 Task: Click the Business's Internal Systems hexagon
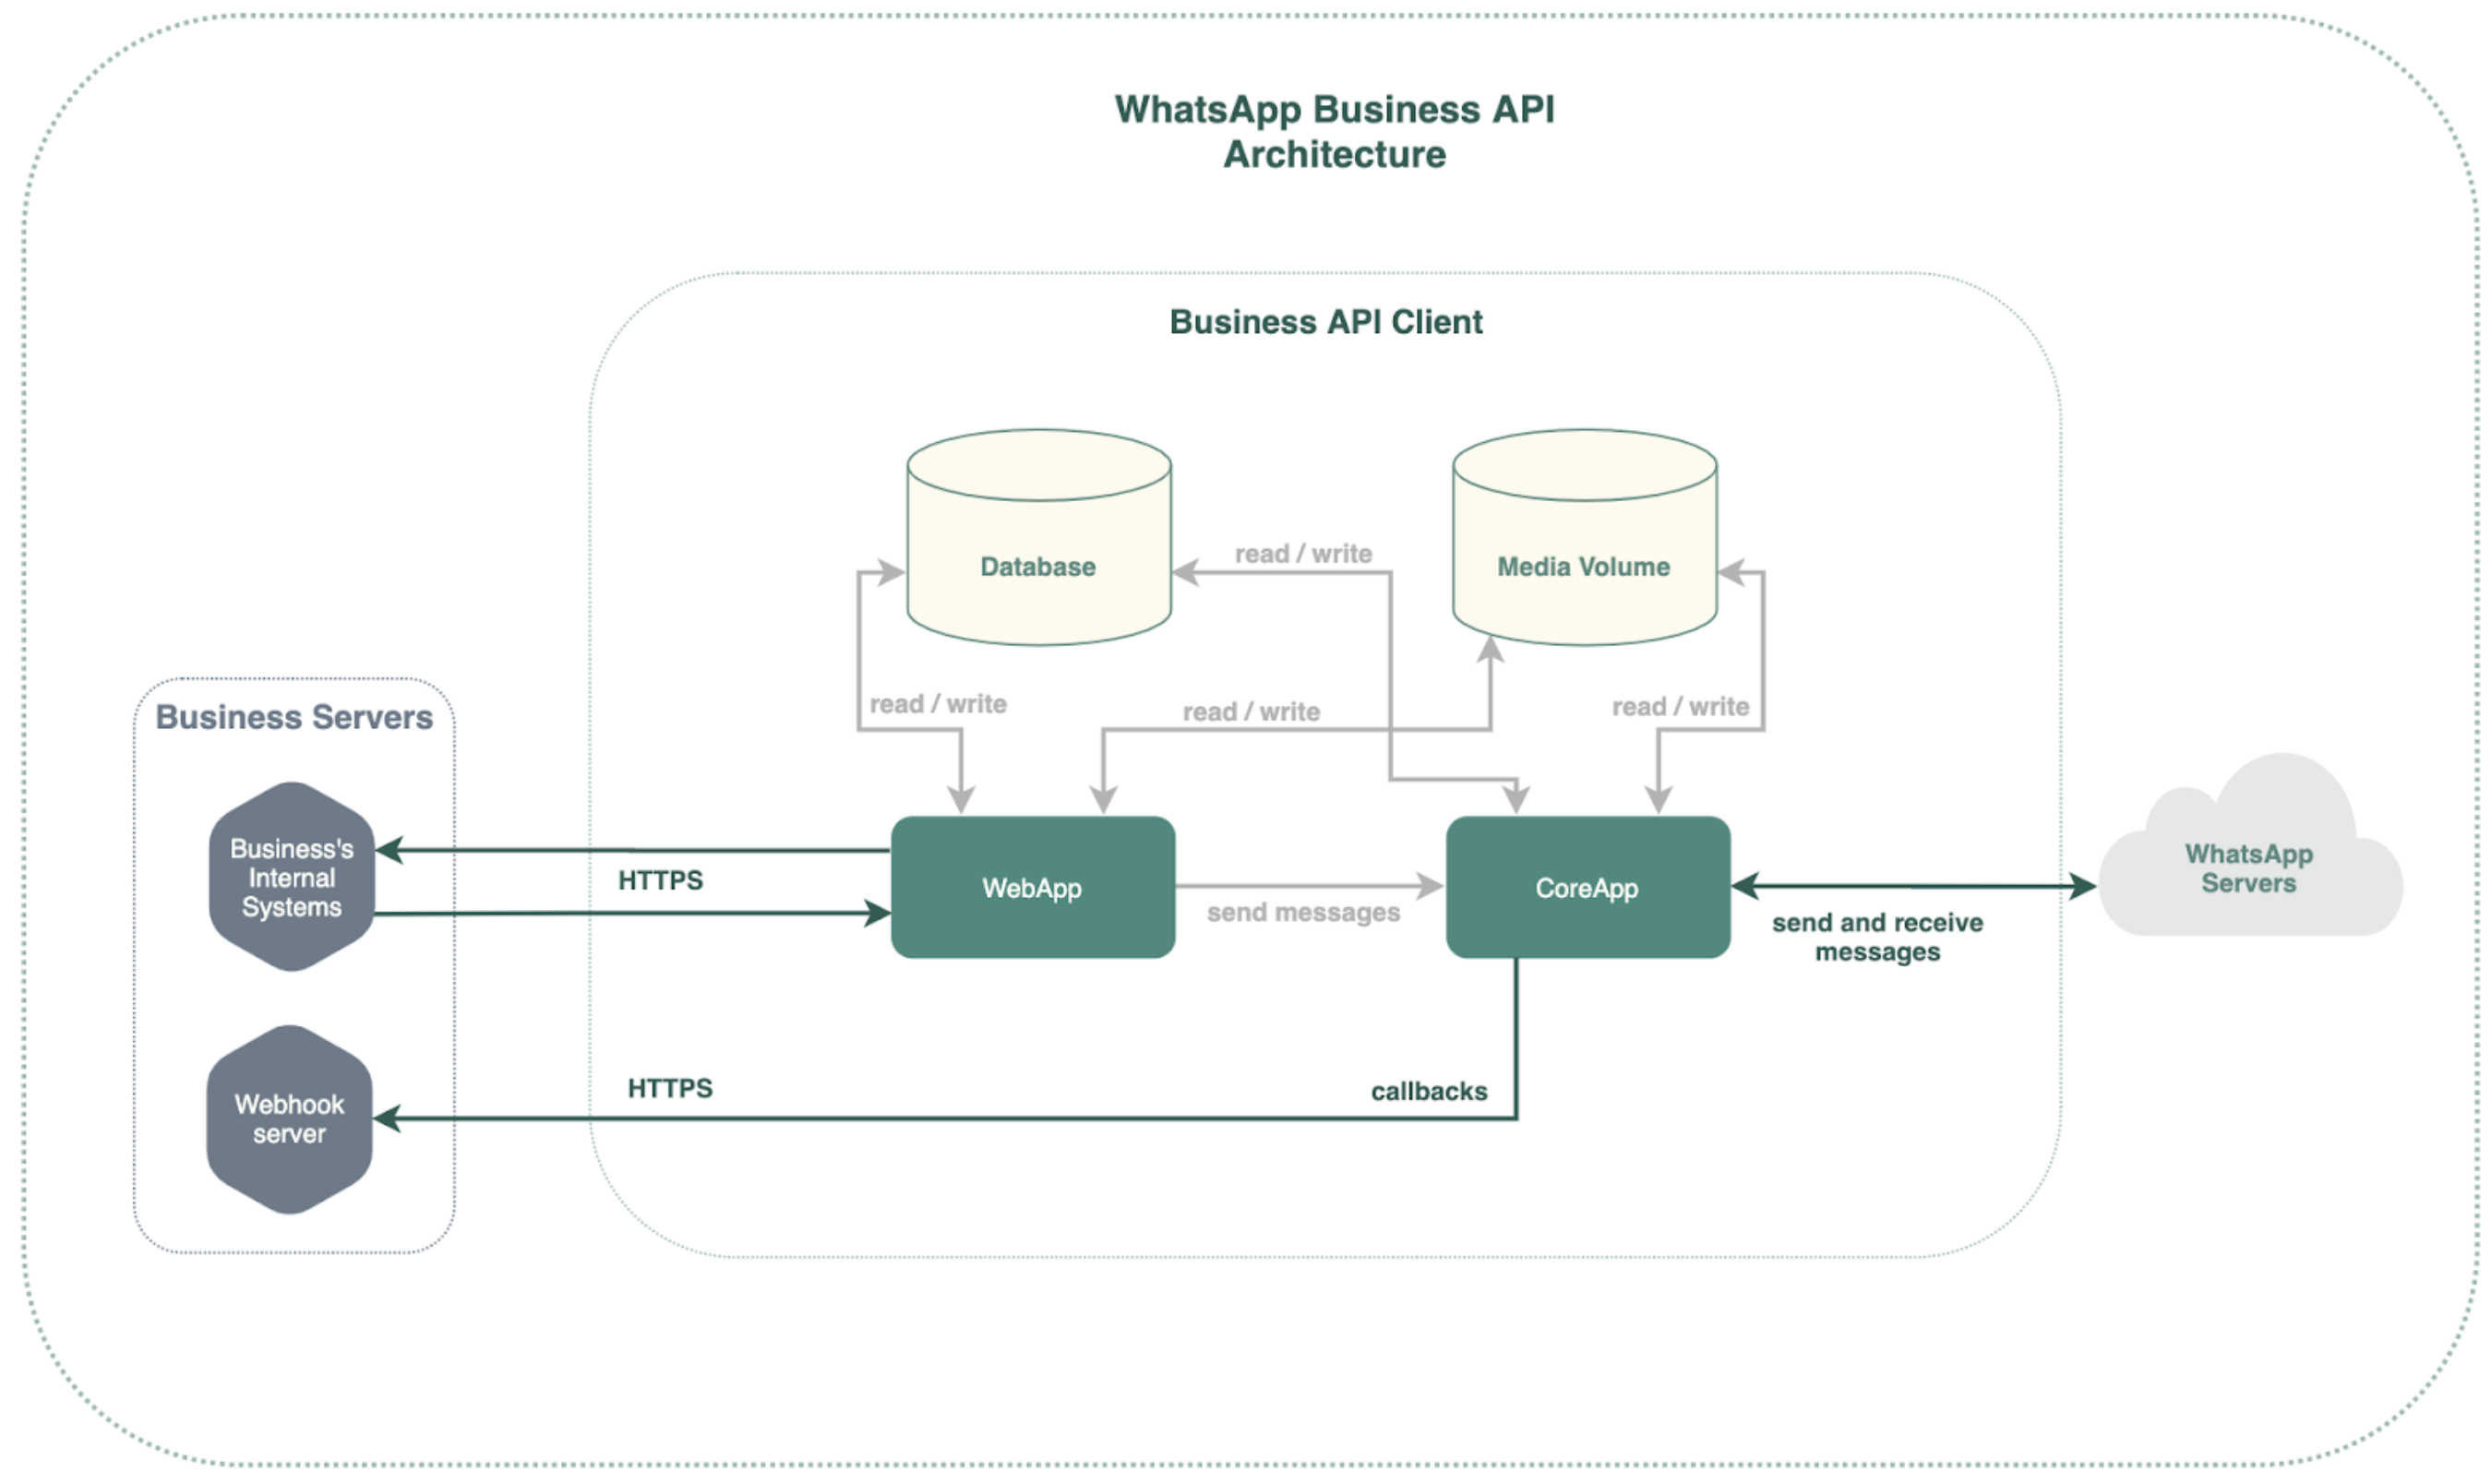(292, 877)
